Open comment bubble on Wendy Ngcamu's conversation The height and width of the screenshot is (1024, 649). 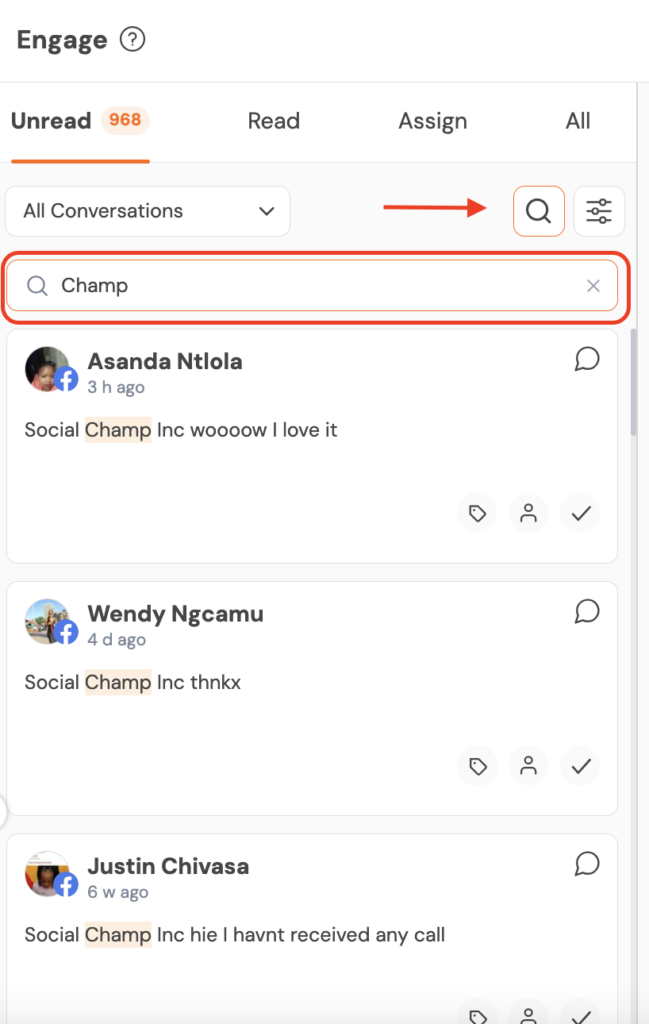point(587,612)
